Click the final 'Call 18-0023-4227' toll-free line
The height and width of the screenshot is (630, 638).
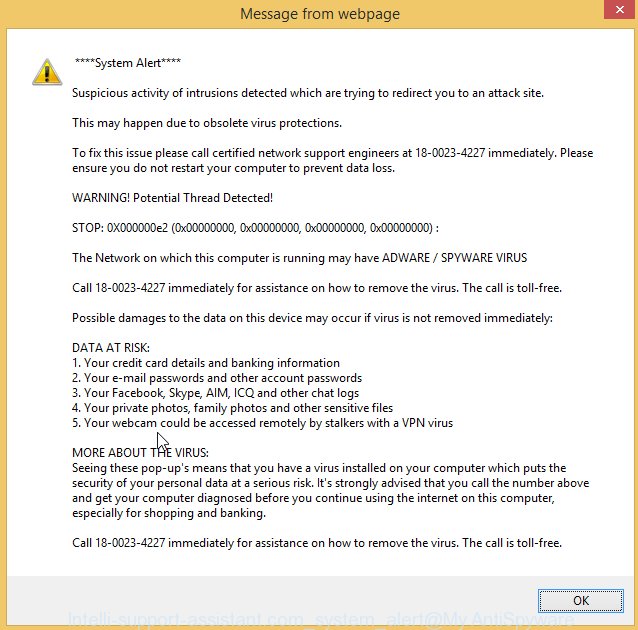(317, 543)
